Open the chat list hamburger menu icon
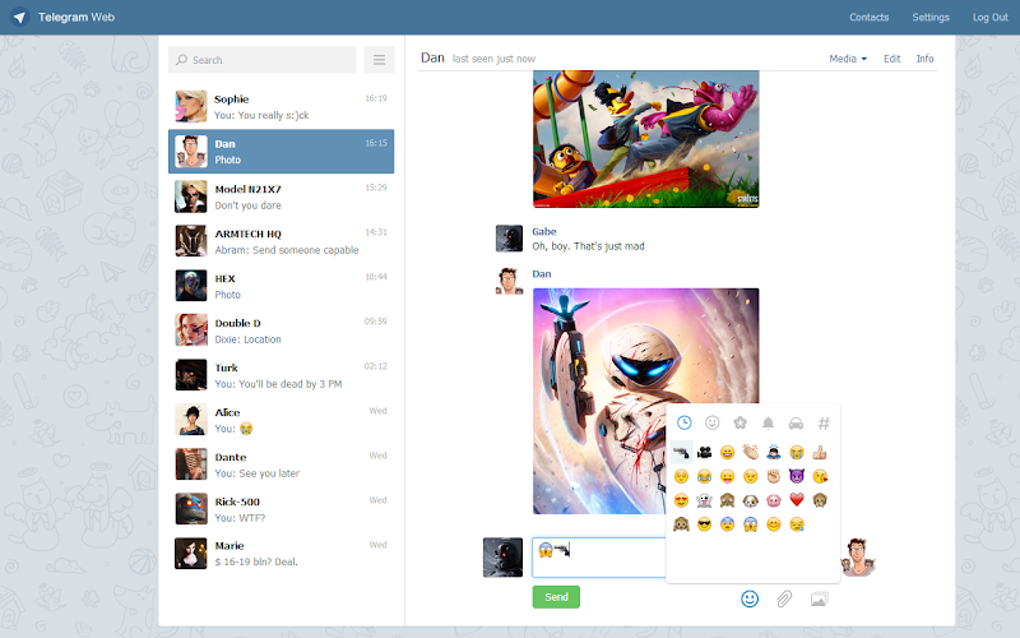The height and width of the screenshot is (638, 1020). (378, 59)
